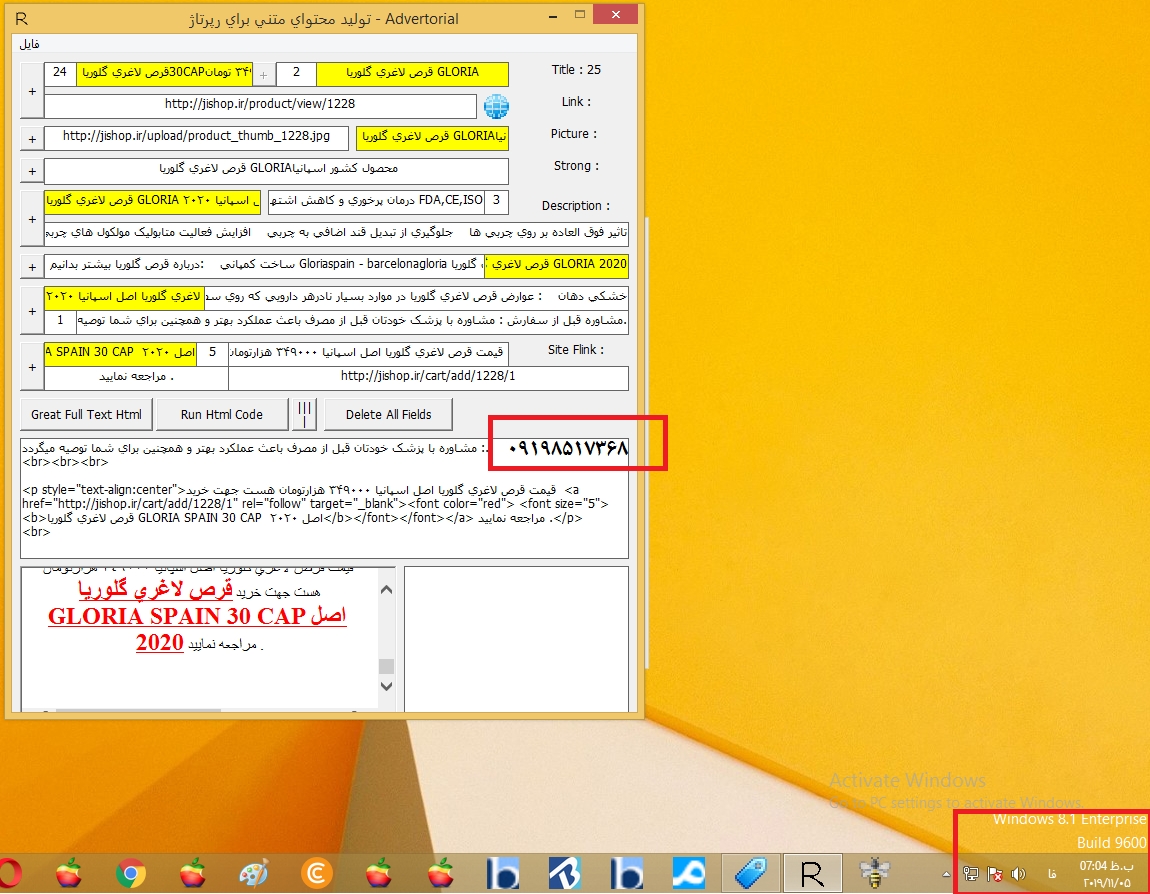Click the Great Full Text Html button

pyautogui.click(x=87, y=414)
